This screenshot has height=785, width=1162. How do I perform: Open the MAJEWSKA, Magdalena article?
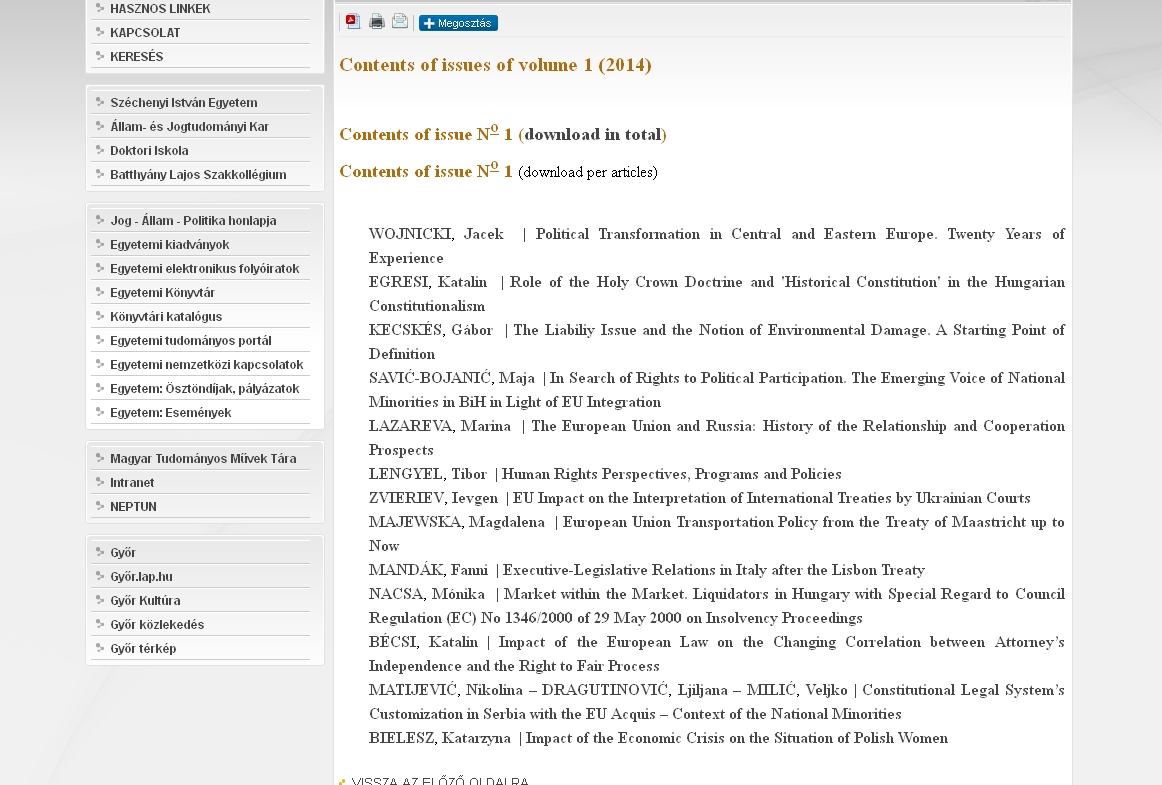pos(717,534)
